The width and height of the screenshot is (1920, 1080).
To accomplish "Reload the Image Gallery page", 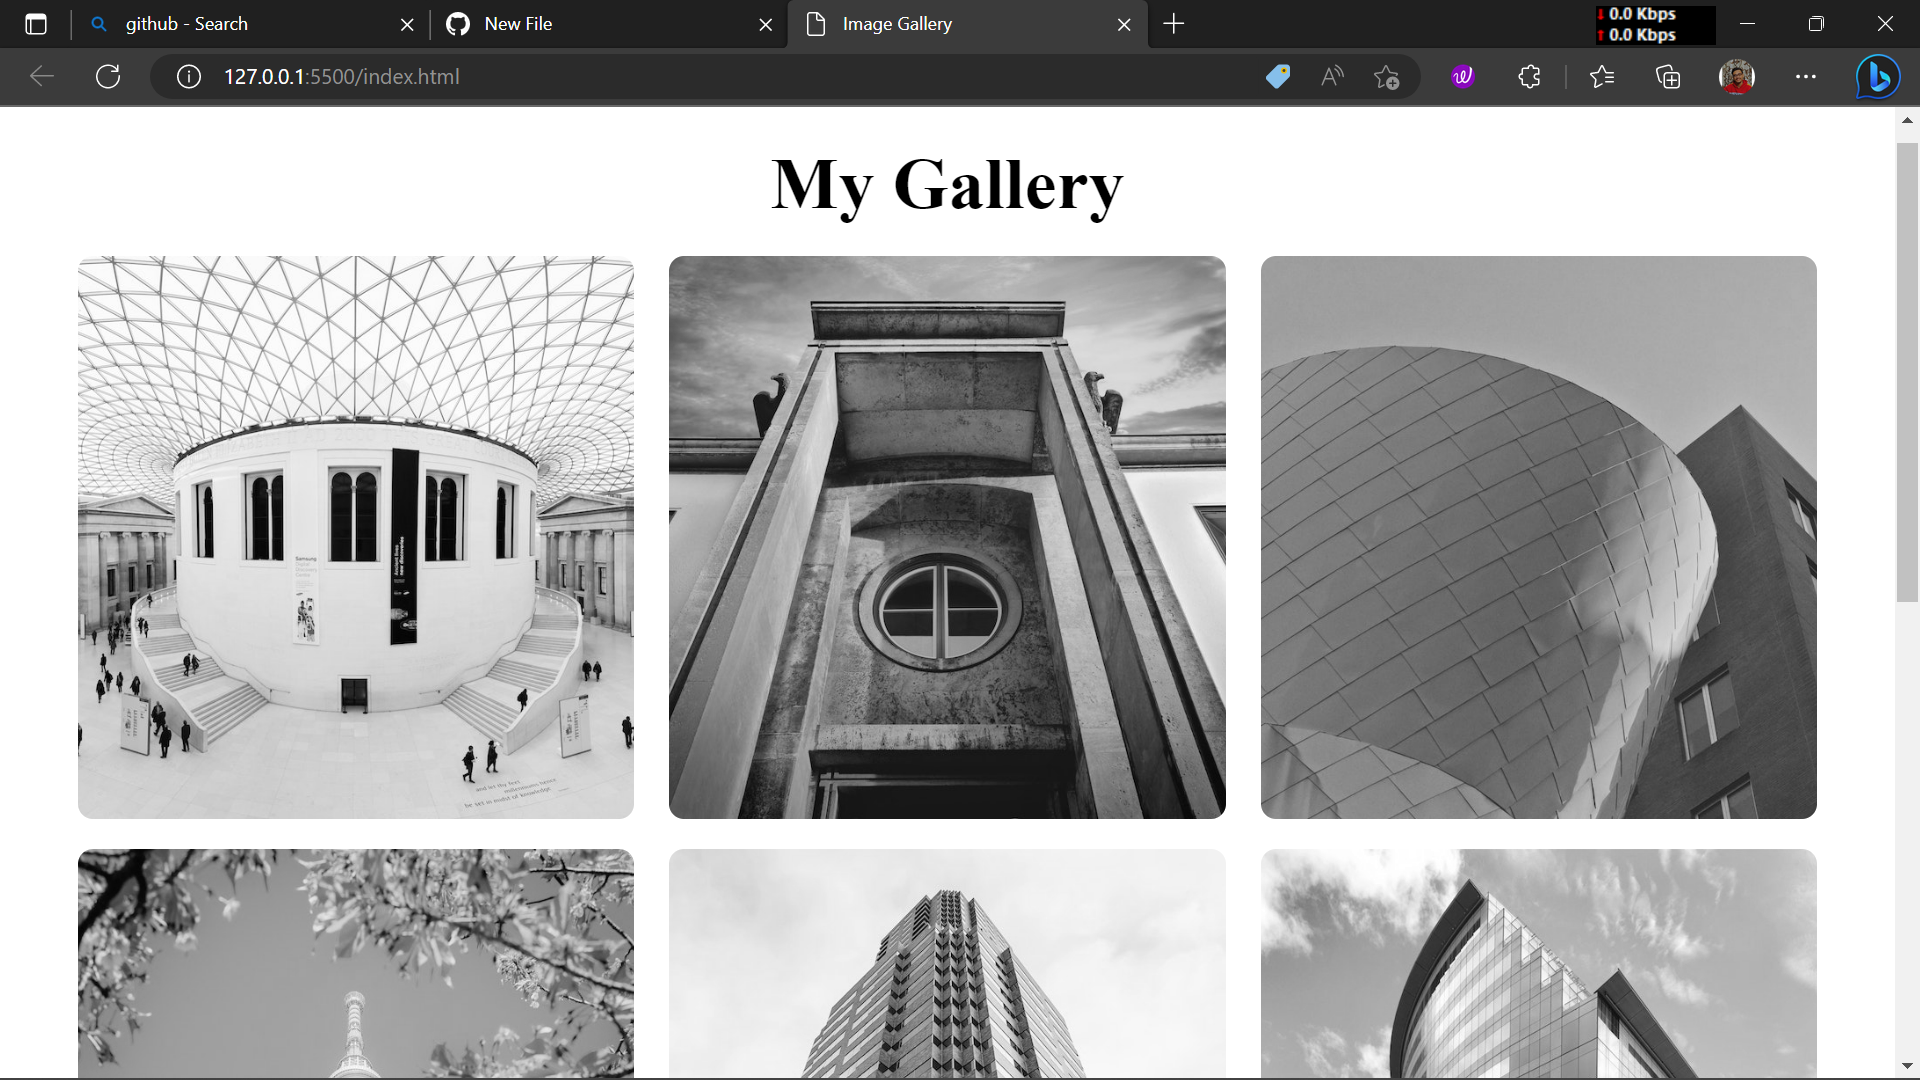I will 108,76.
